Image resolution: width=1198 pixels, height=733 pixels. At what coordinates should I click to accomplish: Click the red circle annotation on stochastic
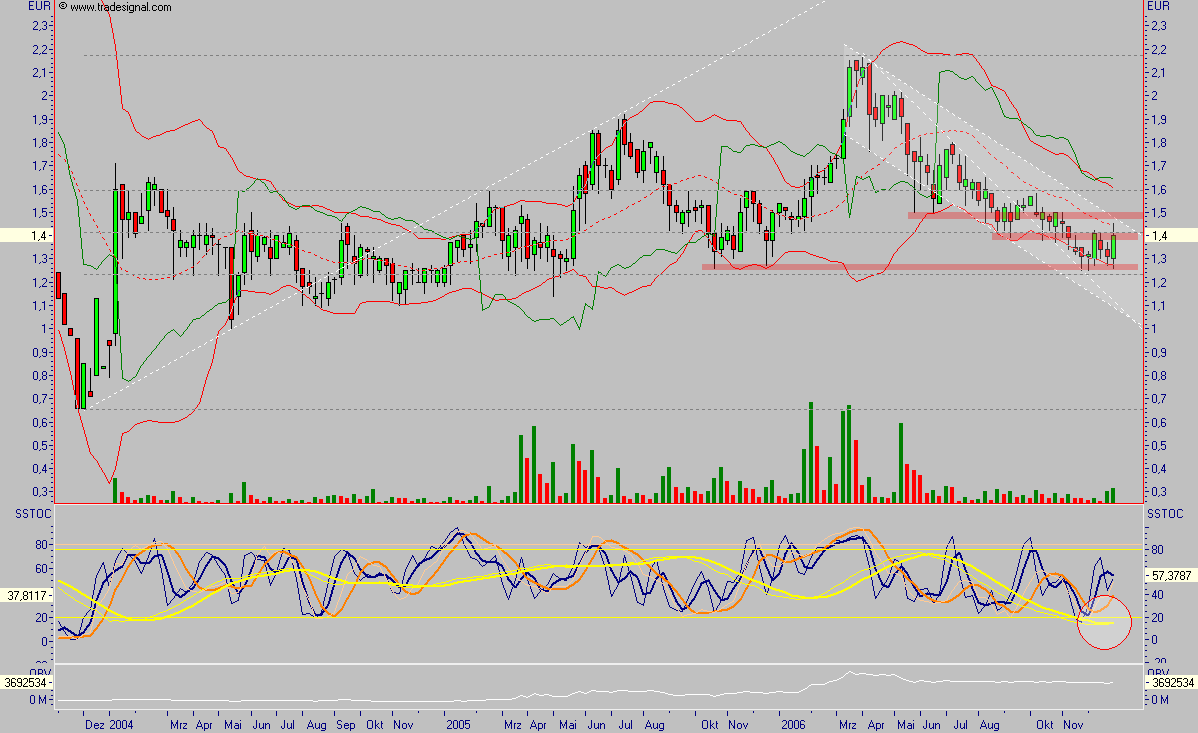1104,622
